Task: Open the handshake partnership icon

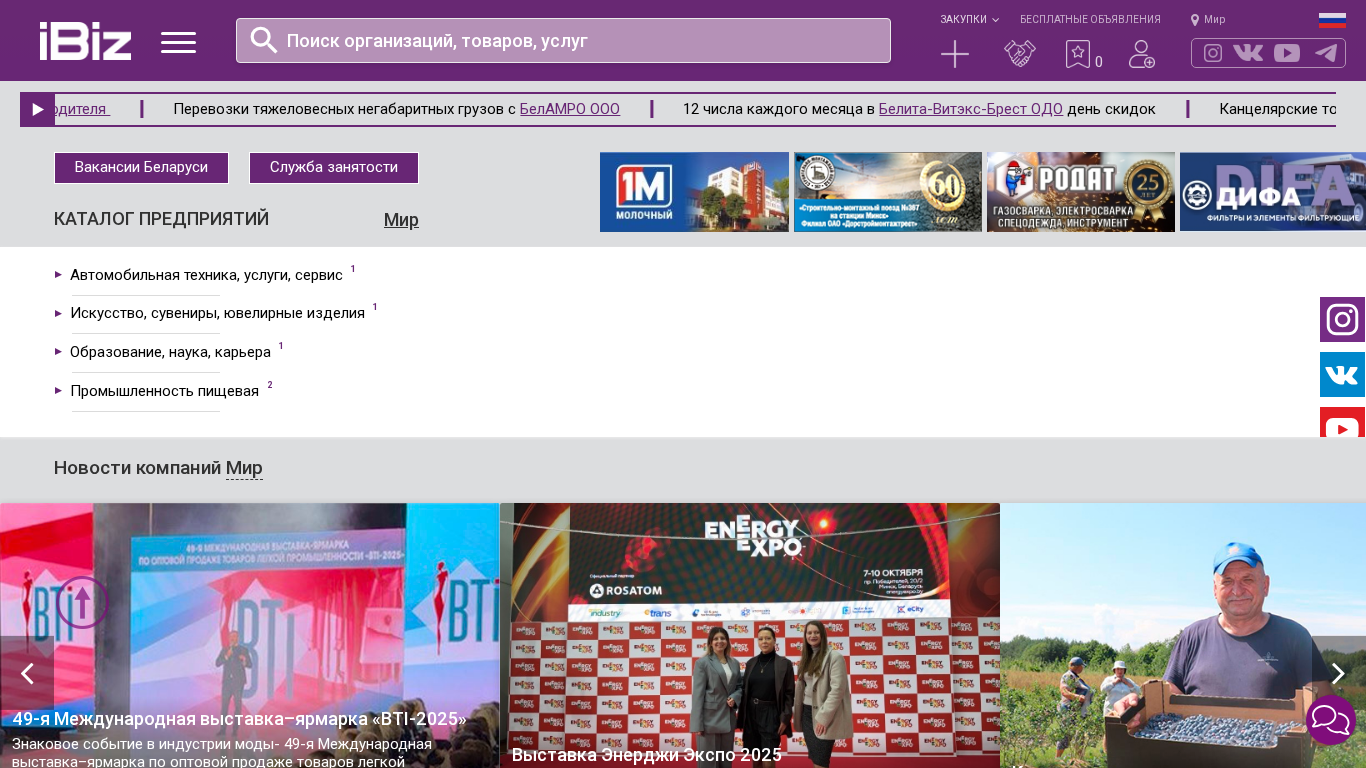Action: pyautogui.click(x=1019, y=54)
